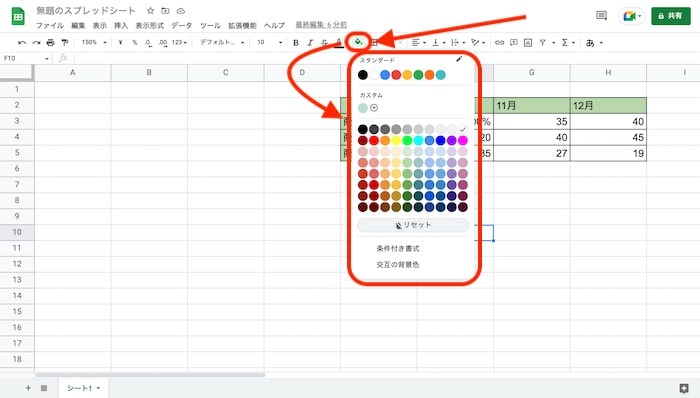Toggle bold formatting
Viewport: 700px width, 398px height.
pos(296,43)
